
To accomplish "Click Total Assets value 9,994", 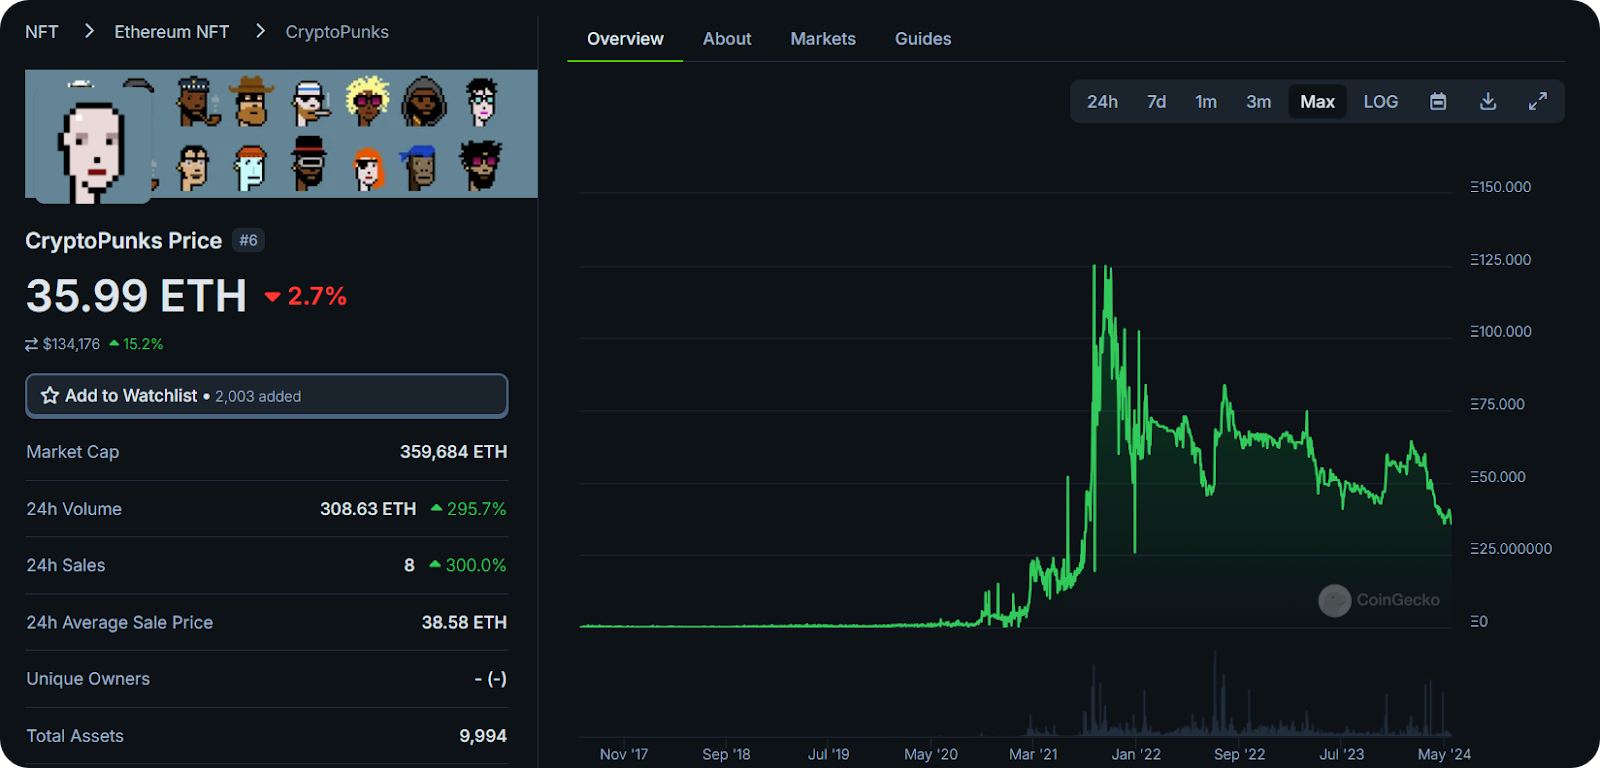I will pos(483,736).
